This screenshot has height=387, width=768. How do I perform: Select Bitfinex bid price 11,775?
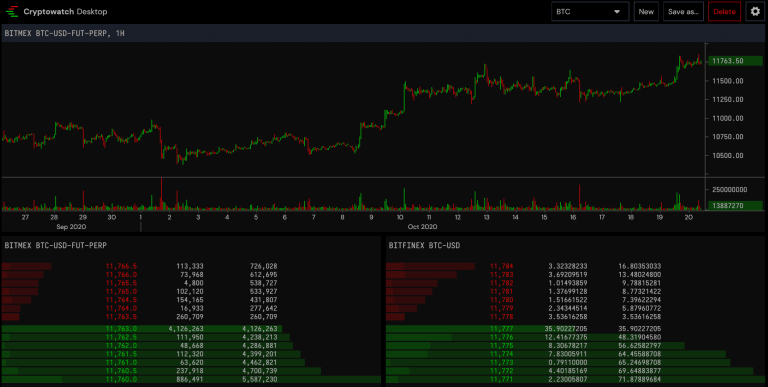pos(502,346)
